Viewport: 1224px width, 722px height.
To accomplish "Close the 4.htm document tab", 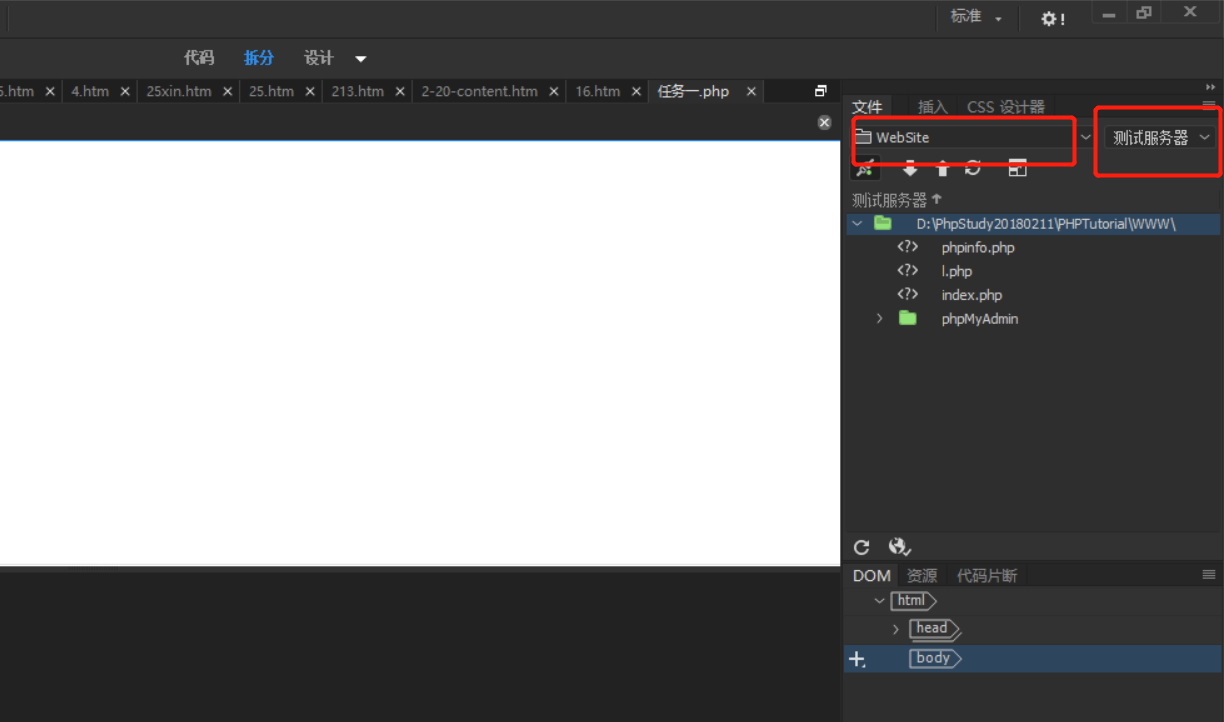I will [125, 91].
